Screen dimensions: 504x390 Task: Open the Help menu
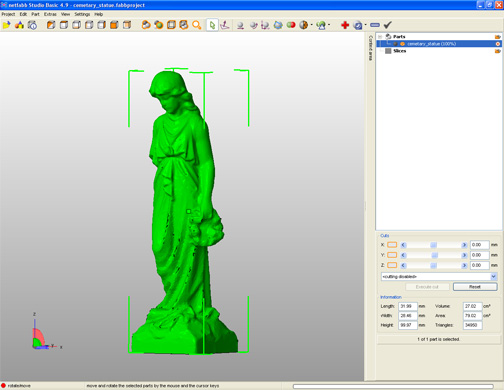[x=98, y=14]
